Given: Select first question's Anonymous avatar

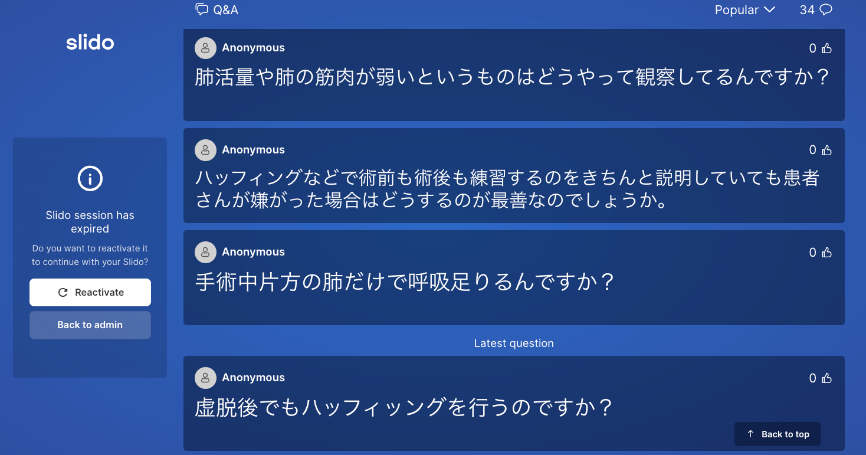Looking at the screenshot, I should point(205,48).
